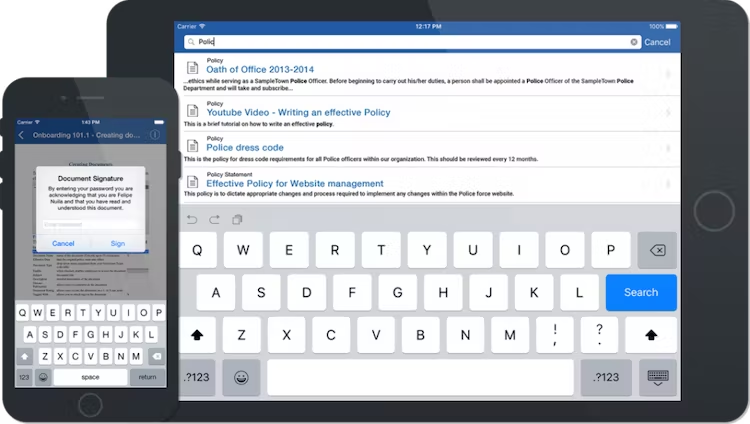Open the emoji key on phone keyboard
The height and width of the screenshot is (424, 750).
pyautogui.click(x=43, y=377)
